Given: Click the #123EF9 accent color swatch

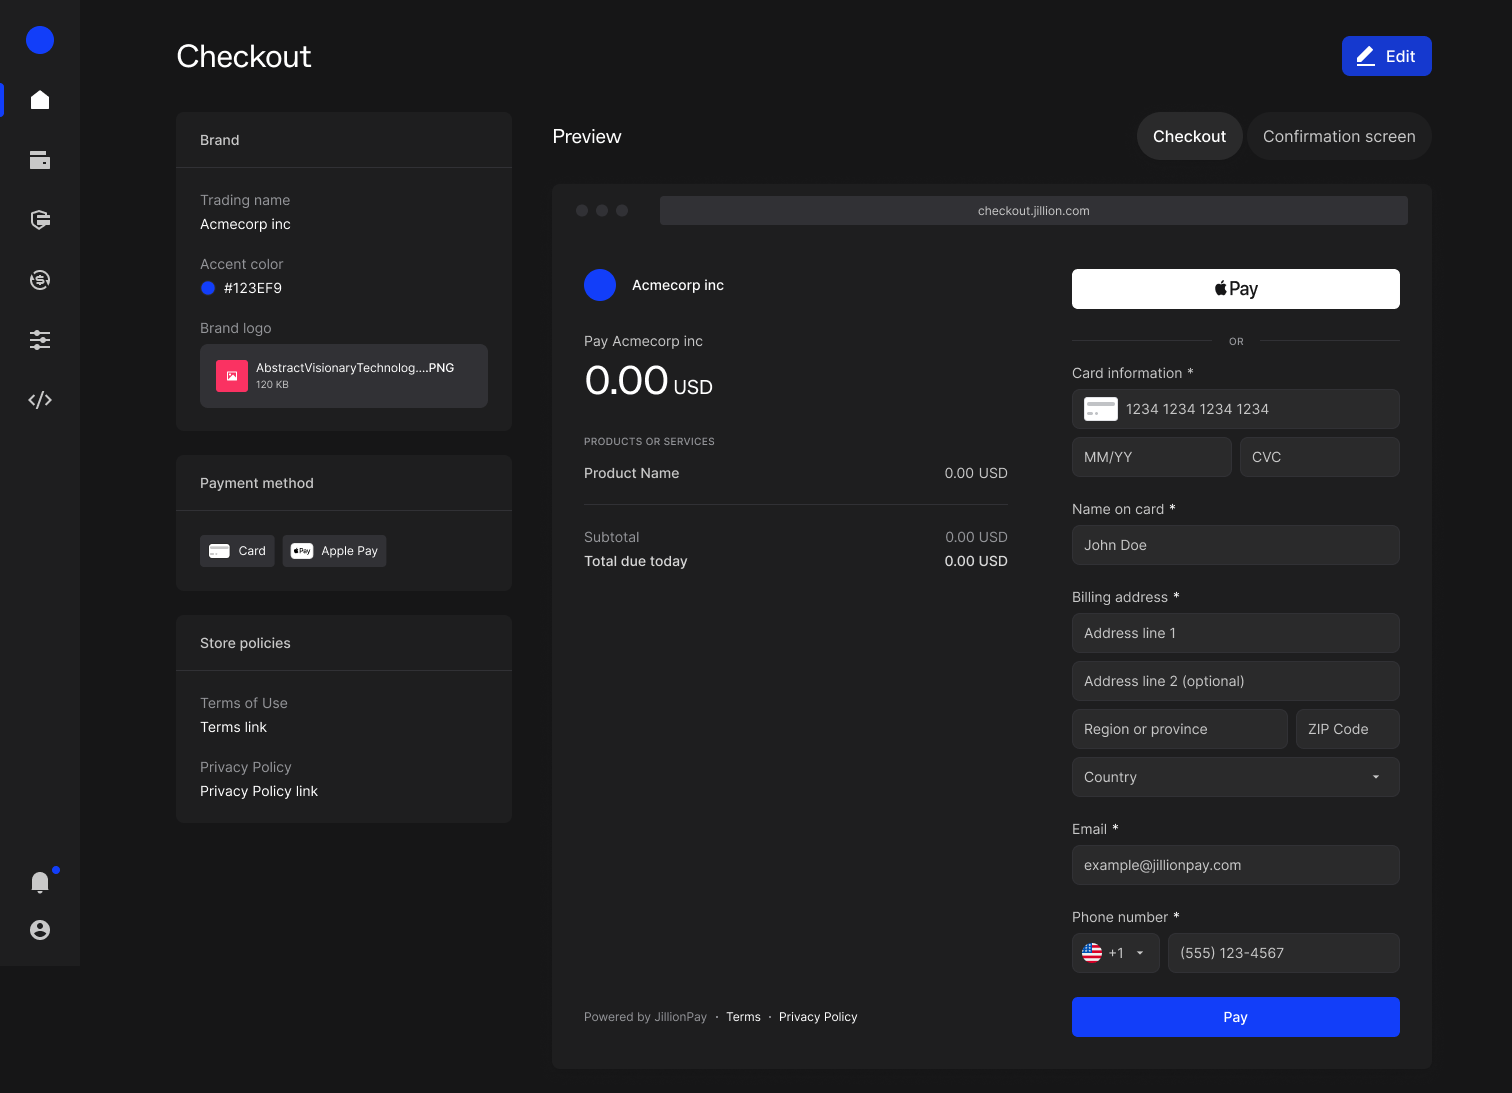Looking at the screenshot, I should [x=208, y=288].
